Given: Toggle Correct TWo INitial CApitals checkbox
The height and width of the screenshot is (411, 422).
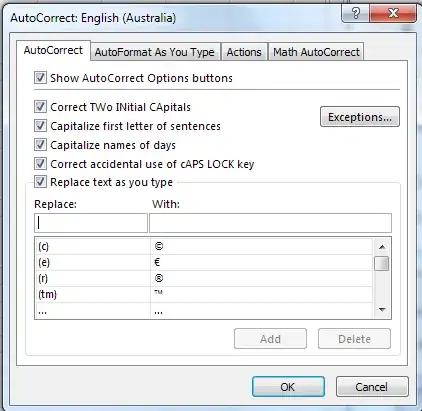Looking at the screenshot, I should click(x=40, y=107).
